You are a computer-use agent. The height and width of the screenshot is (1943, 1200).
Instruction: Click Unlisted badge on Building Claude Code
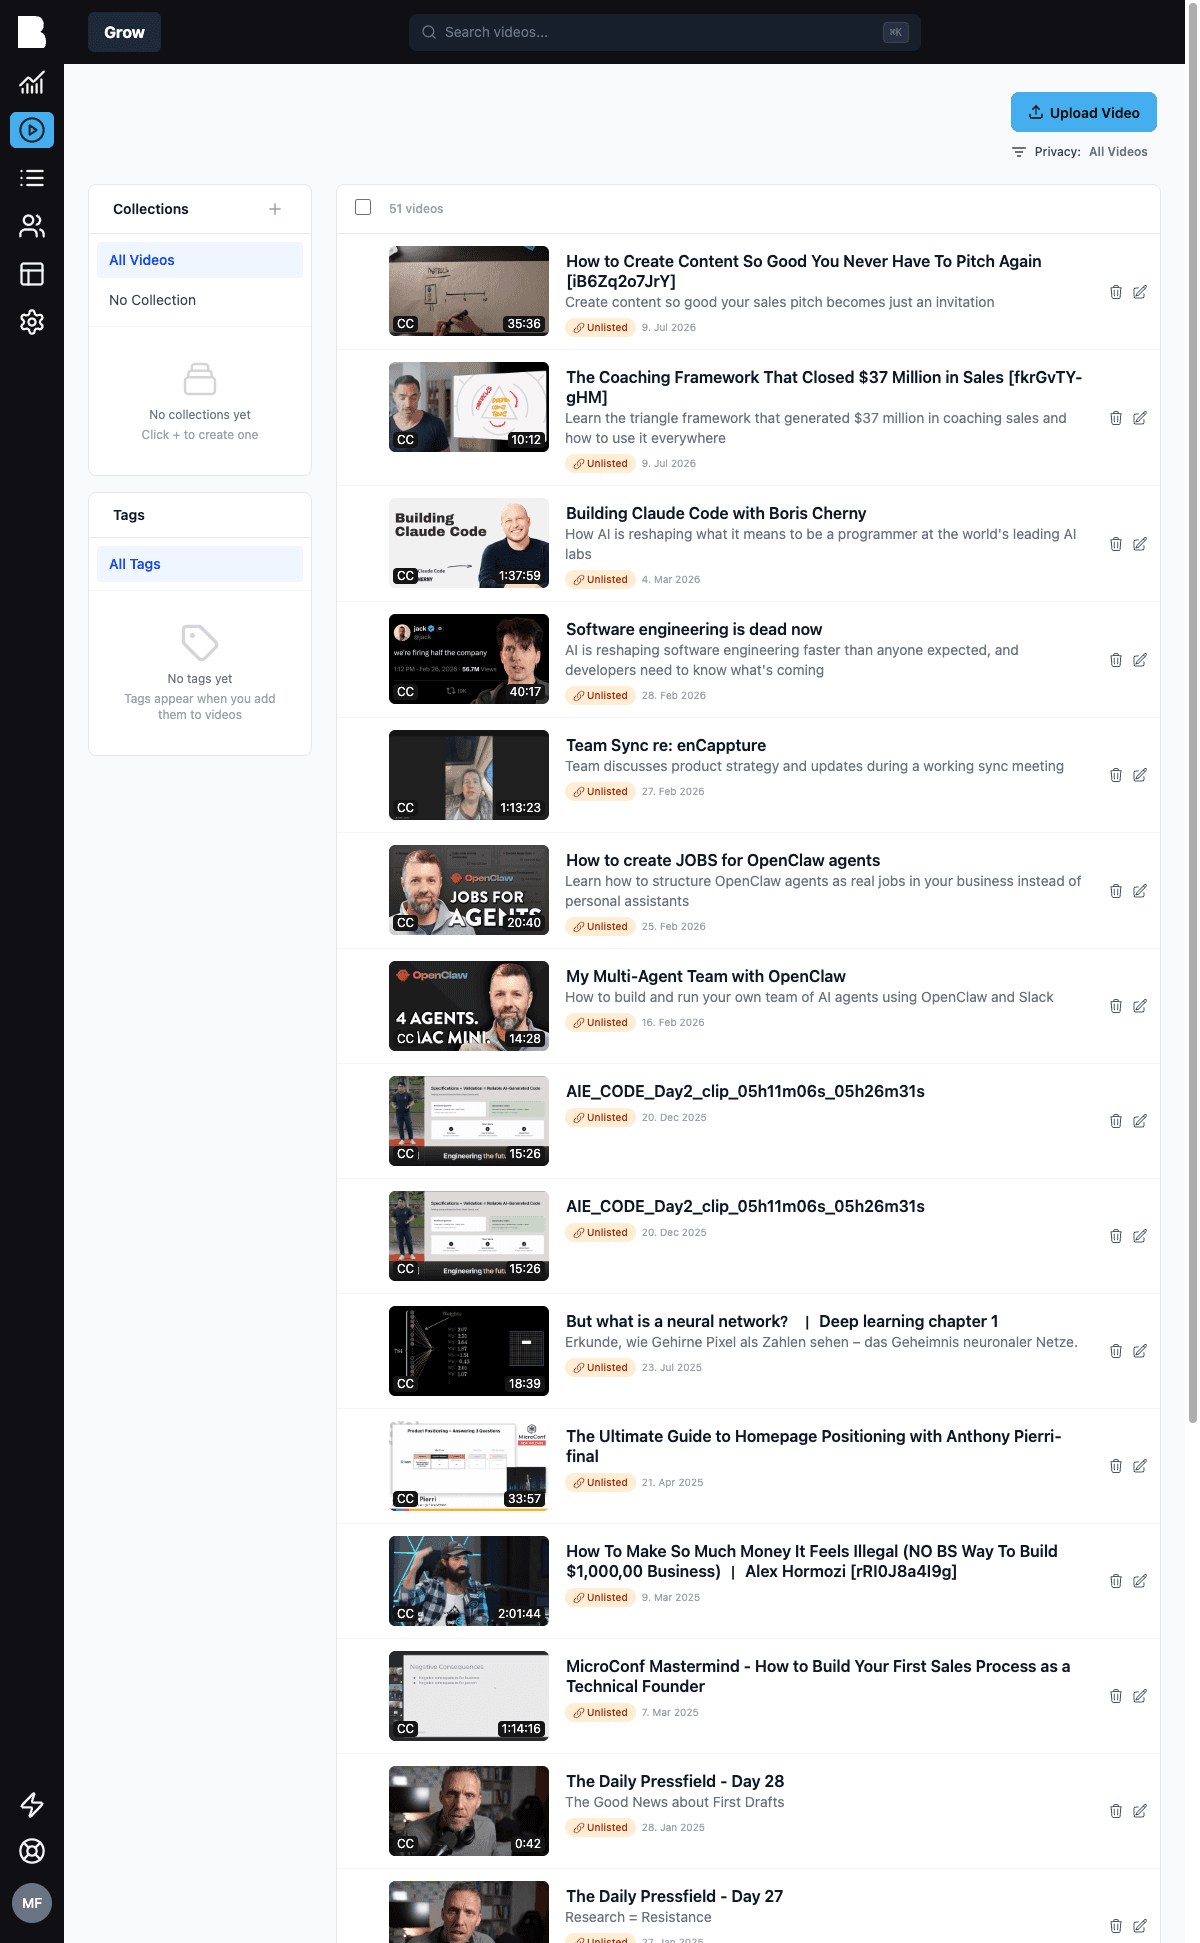tap(601, 580)
